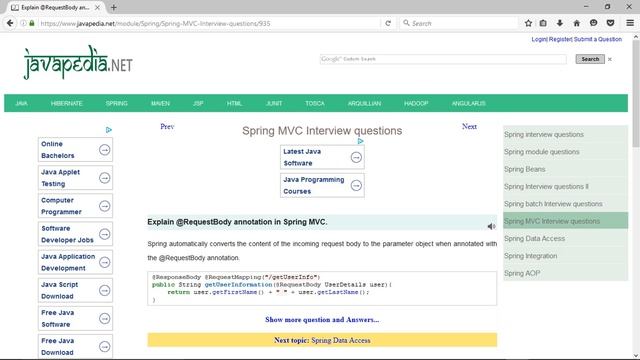Click arrow circle on Free Java Software ad
This screenshot has height=360, width=640.
pyautogui.click(x=104, y=318)
